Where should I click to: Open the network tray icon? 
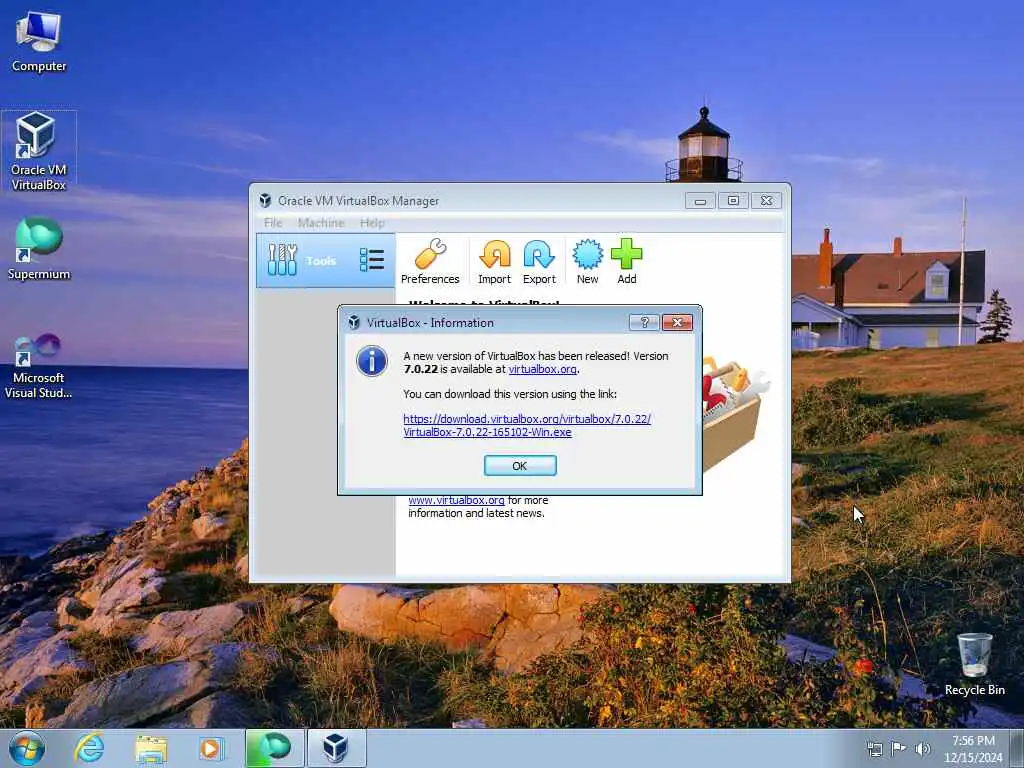tap(874, 748)
